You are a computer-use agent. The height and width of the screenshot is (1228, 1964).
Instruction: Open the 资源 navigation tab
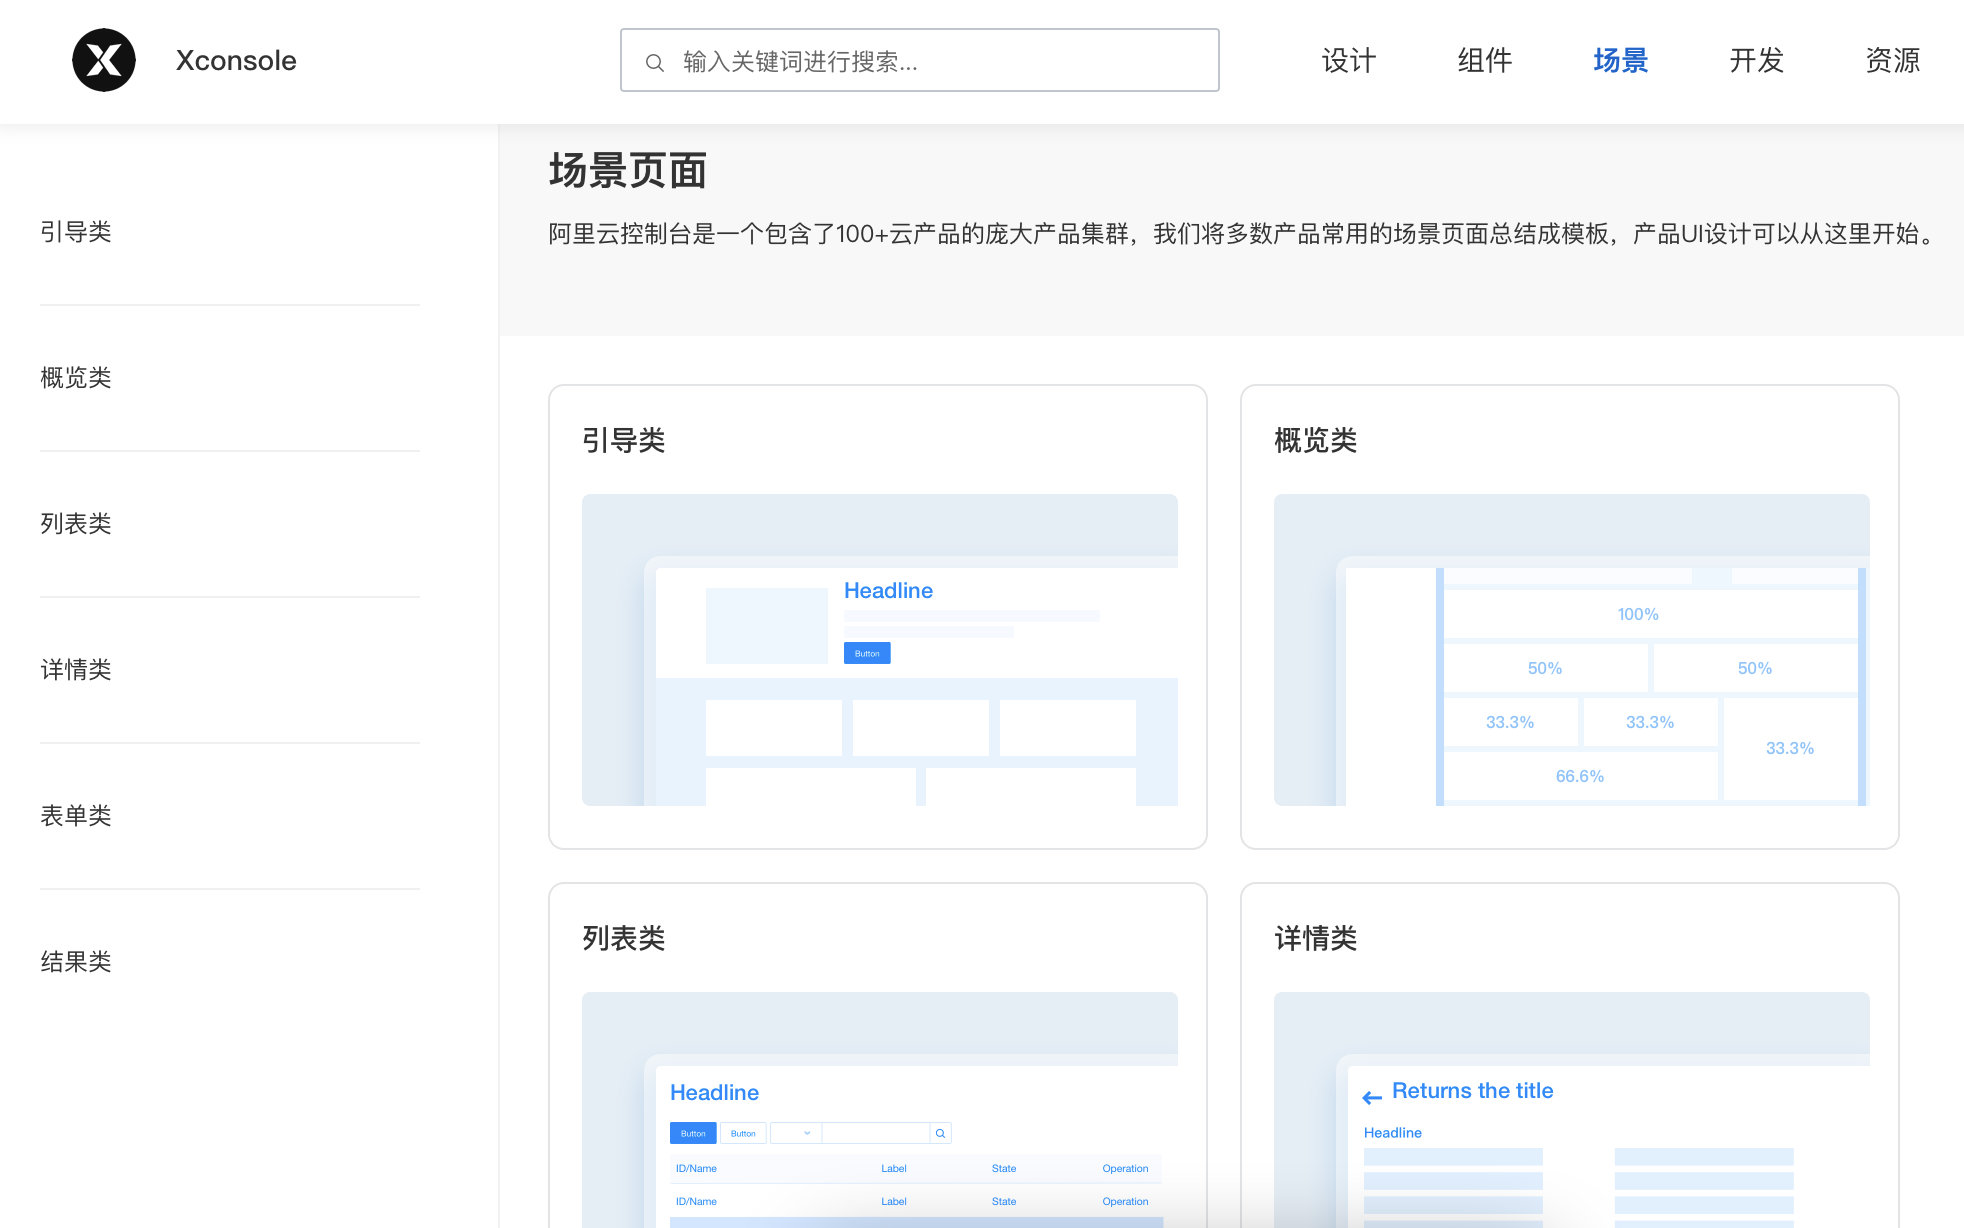click(1892, 61)
